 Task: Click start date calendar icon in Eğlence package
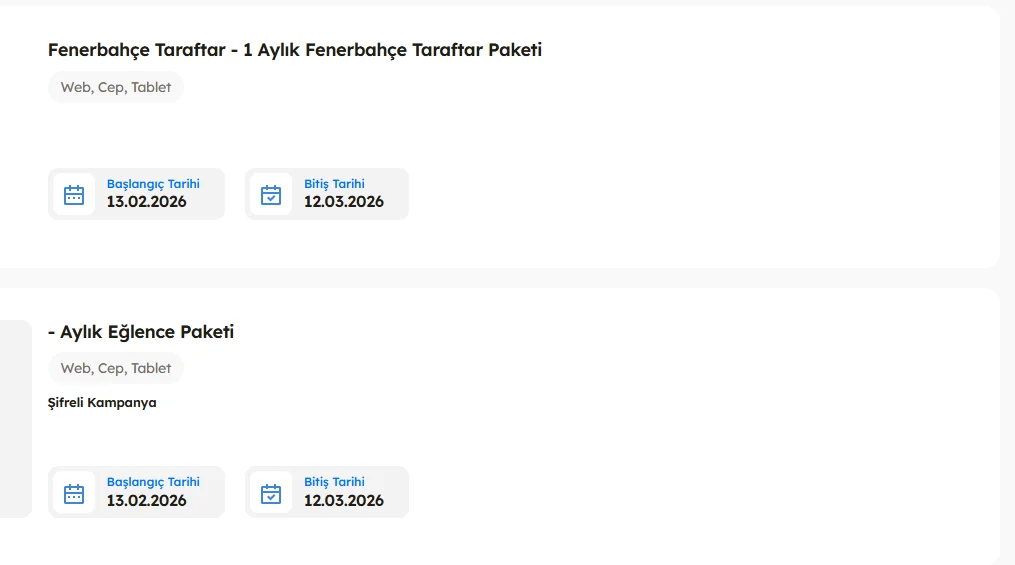(74, 493)
